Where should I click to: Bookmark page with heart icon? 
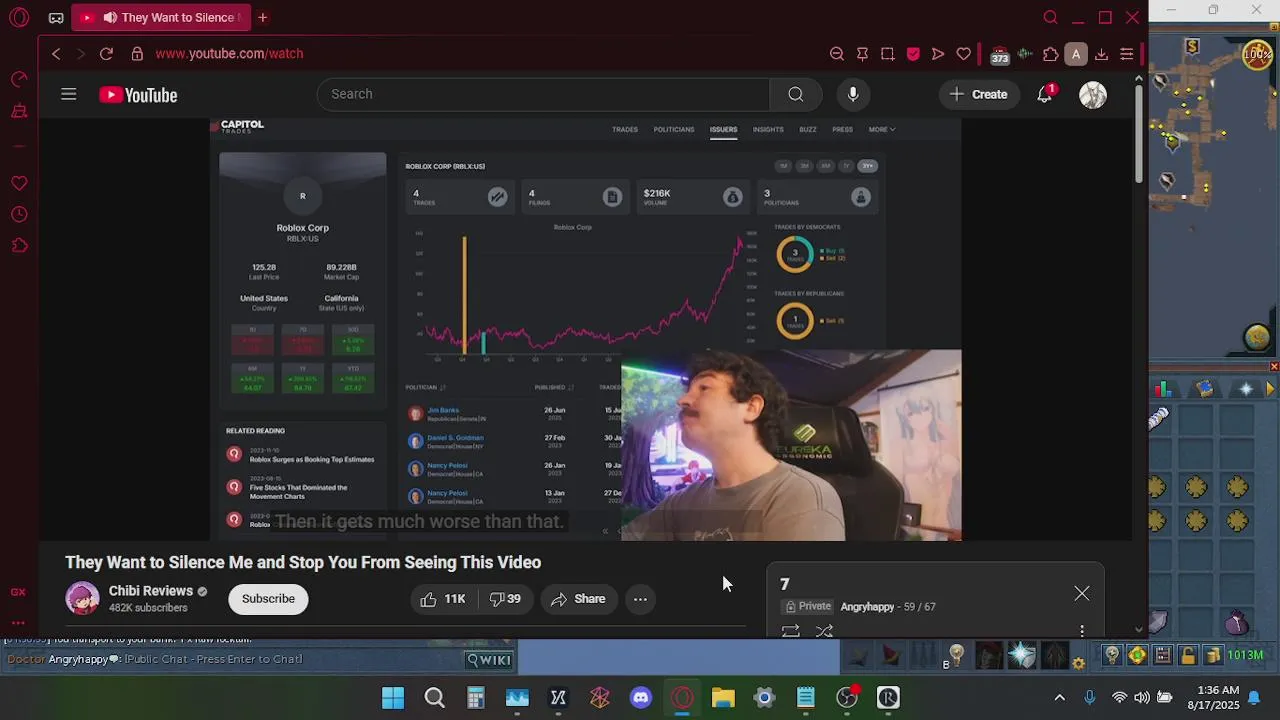(x=964, y=54)
